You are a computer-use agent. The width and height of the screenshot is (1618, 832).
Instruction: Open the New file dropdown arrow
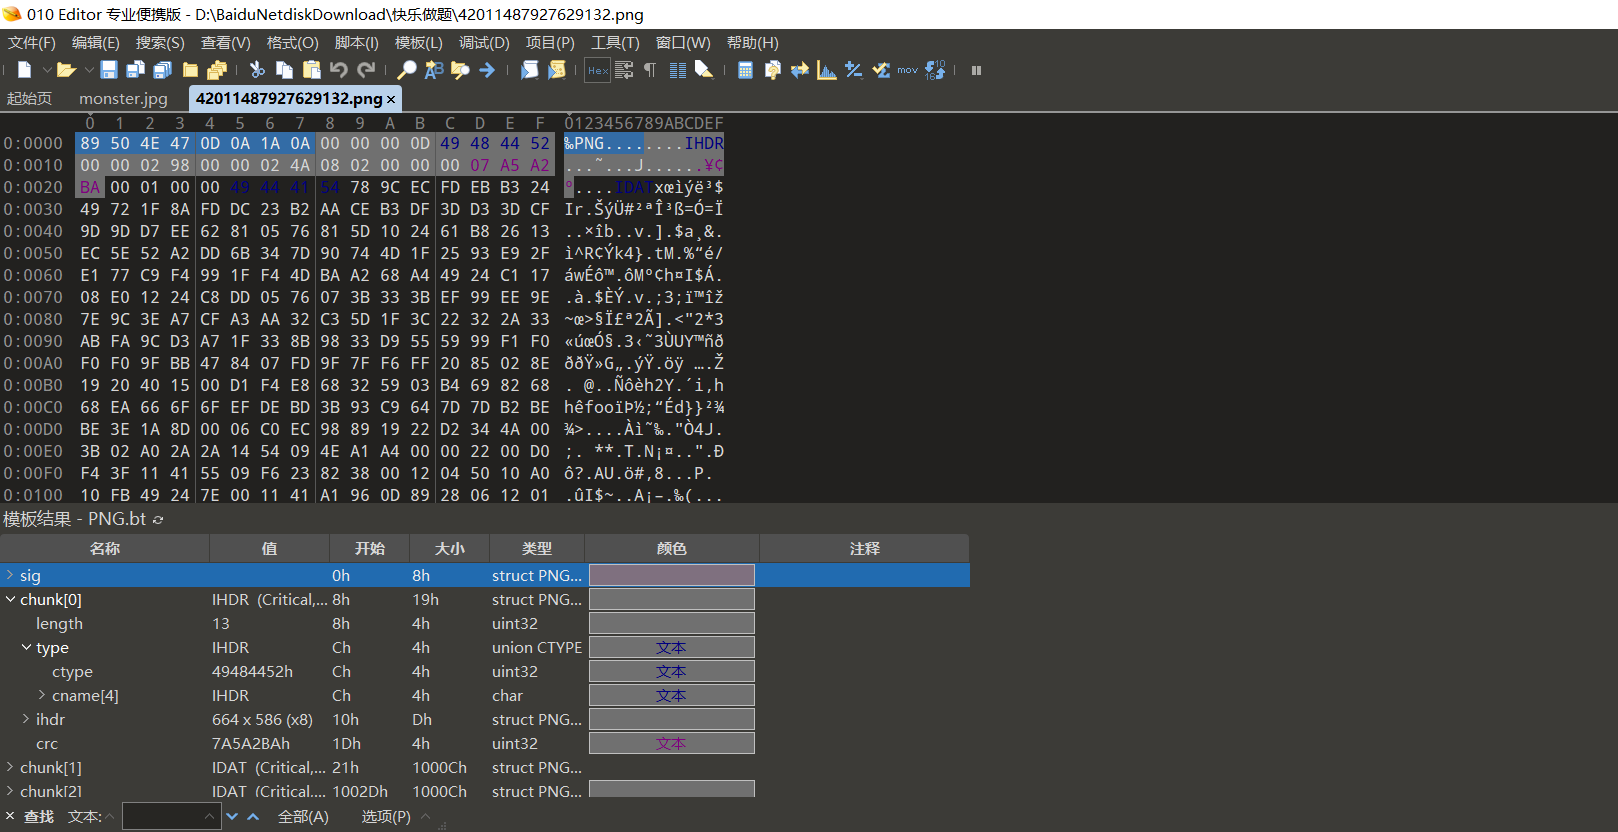46,70
